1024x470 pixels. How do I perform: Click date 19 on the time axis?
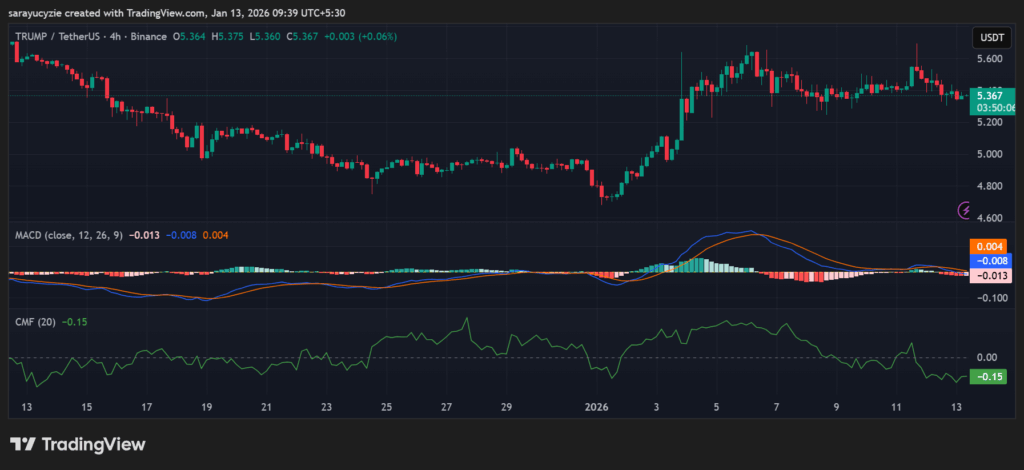click(206, 408)
